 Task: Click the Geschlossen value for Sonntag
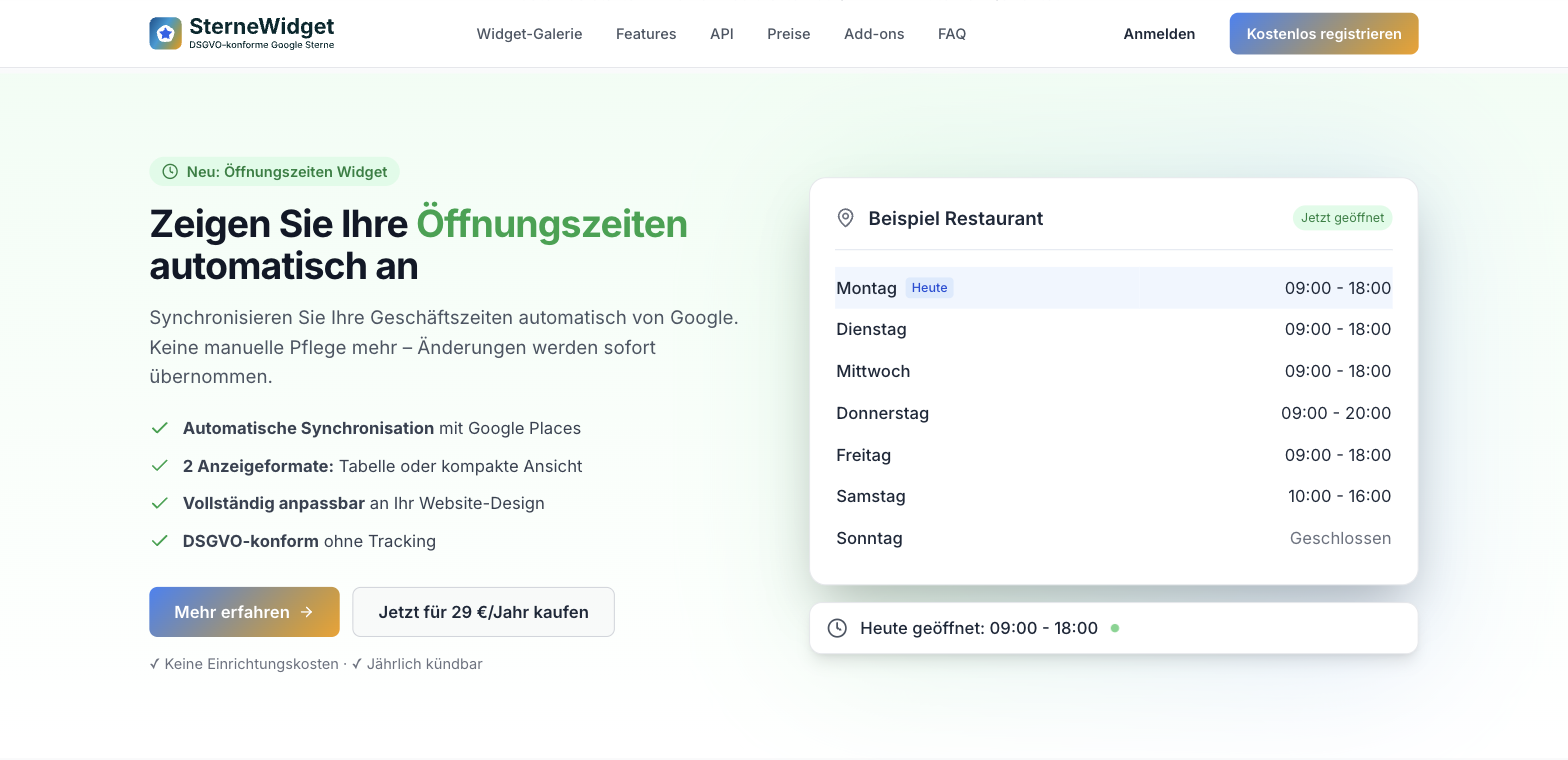1341,538
